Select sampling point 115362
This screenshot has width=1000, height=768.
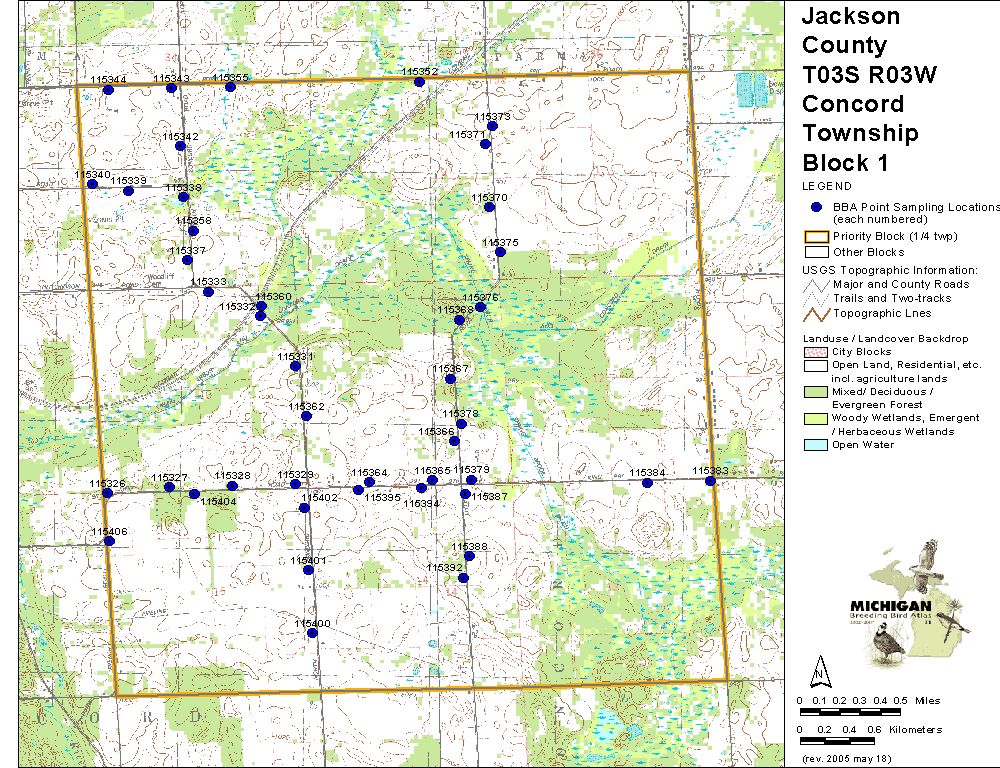tap(306, 416)
